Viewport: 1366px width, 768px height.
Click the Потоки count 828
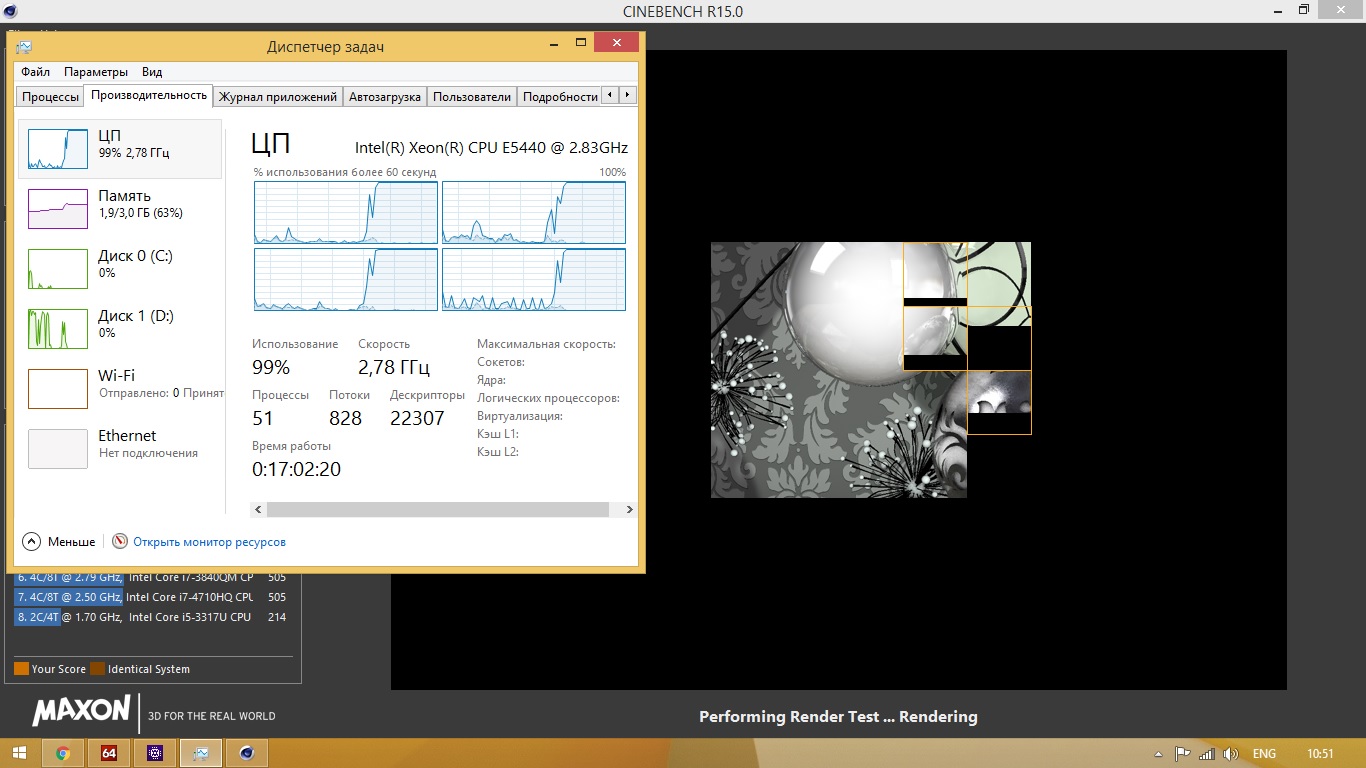345,418
